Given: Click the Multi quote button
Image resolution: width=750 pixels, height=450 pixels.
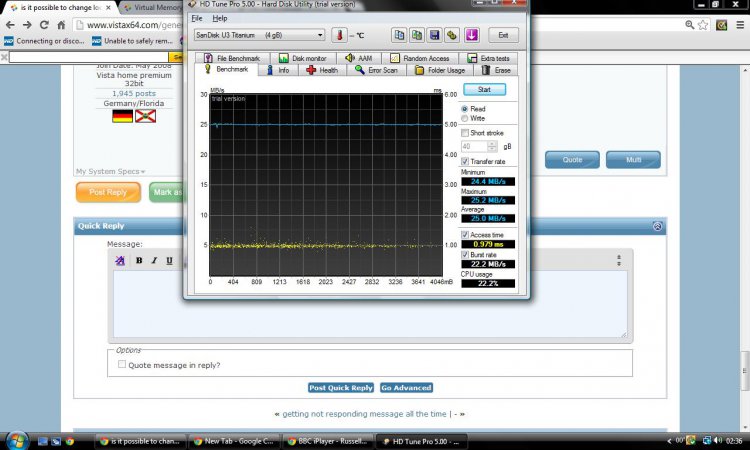Looking at the screenshot, I should [633, 160].
